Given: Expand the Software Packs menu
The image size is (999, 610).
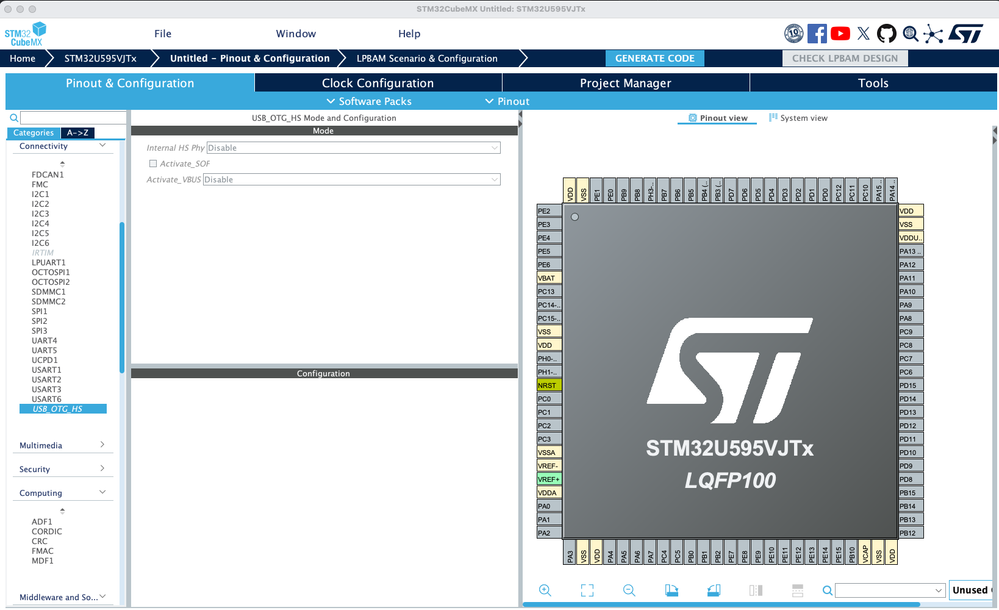Looking at the screenshot, I should [369, 101].
